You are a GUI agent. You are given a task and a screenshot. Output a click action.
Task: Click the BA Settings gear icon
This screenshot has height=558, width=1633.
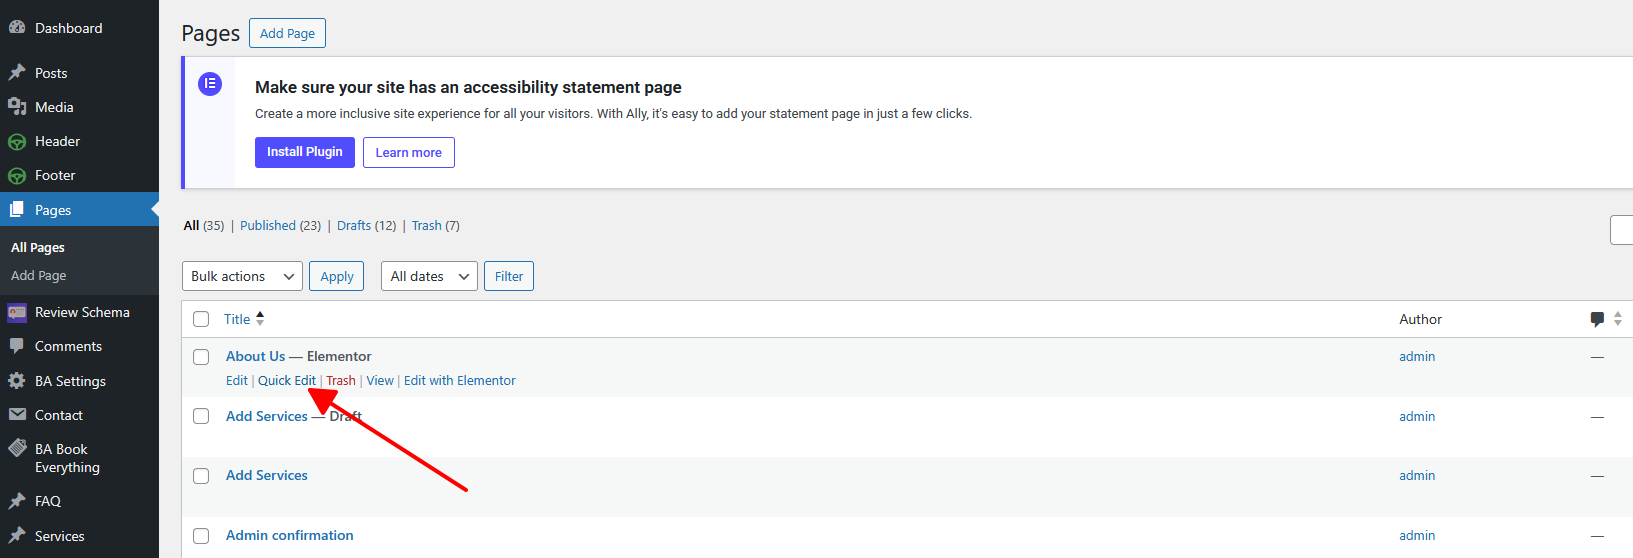[17, 381]
